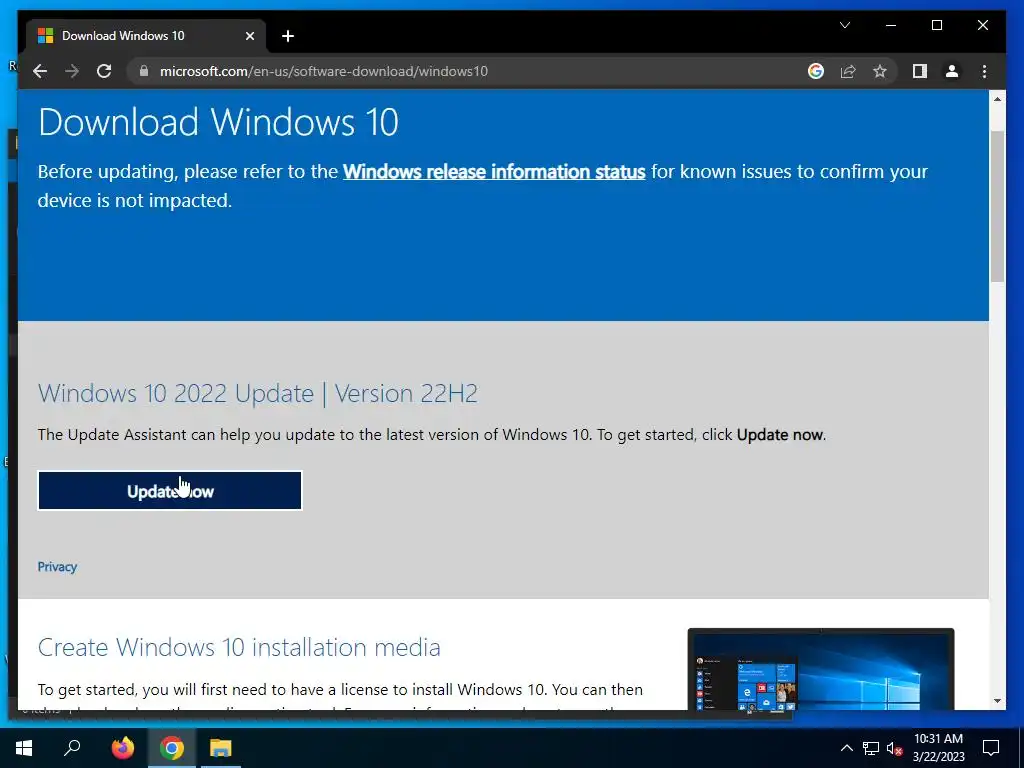
Task: Open File Explorer from the taskbar
Action: pyautogui.click(x=221, y=748)
